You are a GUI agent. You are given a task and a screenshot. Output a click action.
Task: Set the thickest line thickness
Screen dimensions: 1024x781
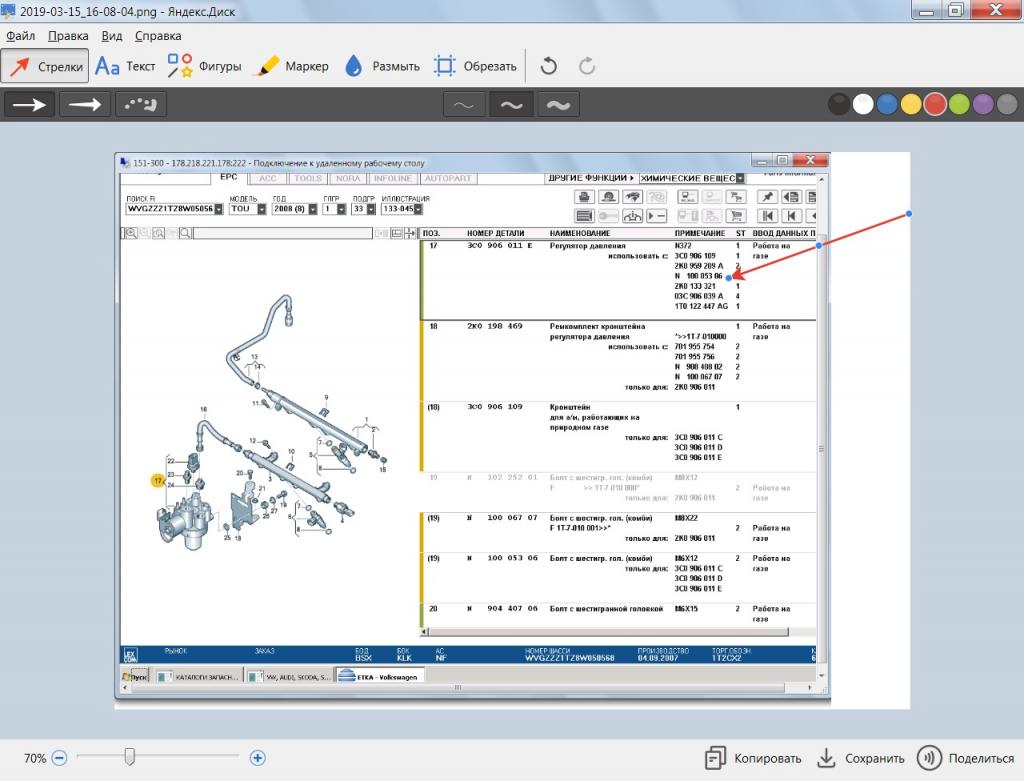[558, 104]
